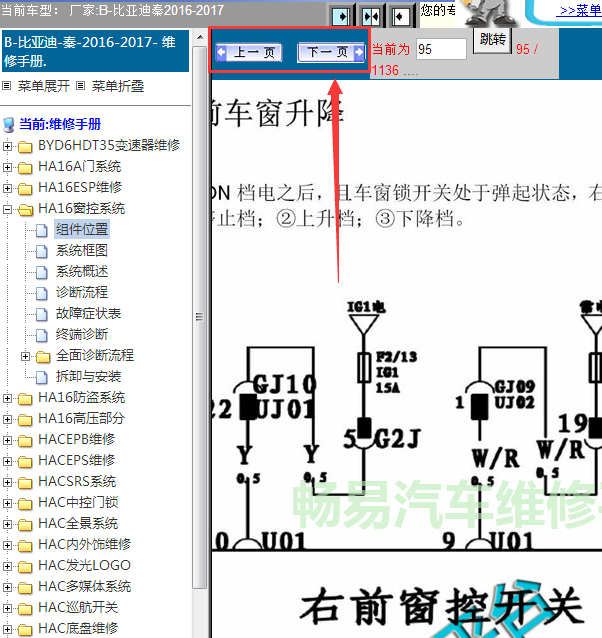The width and height of the screenshot is (602, 638).
Task: Click folder icon of HA16高压部分
Action: [x=25, y=420]
